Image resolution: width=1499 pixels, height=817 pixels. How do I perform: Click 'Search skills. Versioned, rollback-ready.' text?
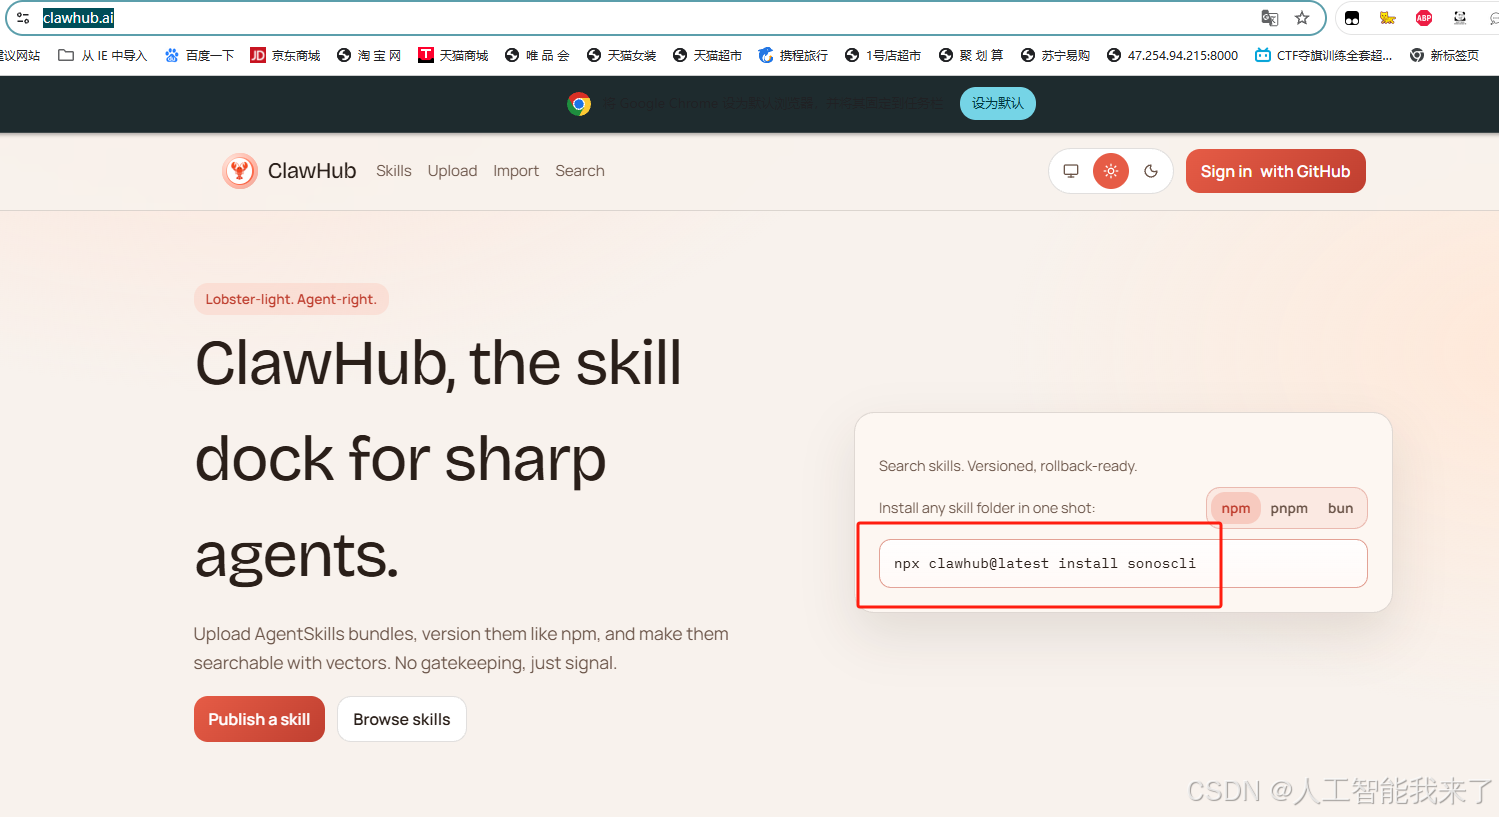pos(1008,466)
